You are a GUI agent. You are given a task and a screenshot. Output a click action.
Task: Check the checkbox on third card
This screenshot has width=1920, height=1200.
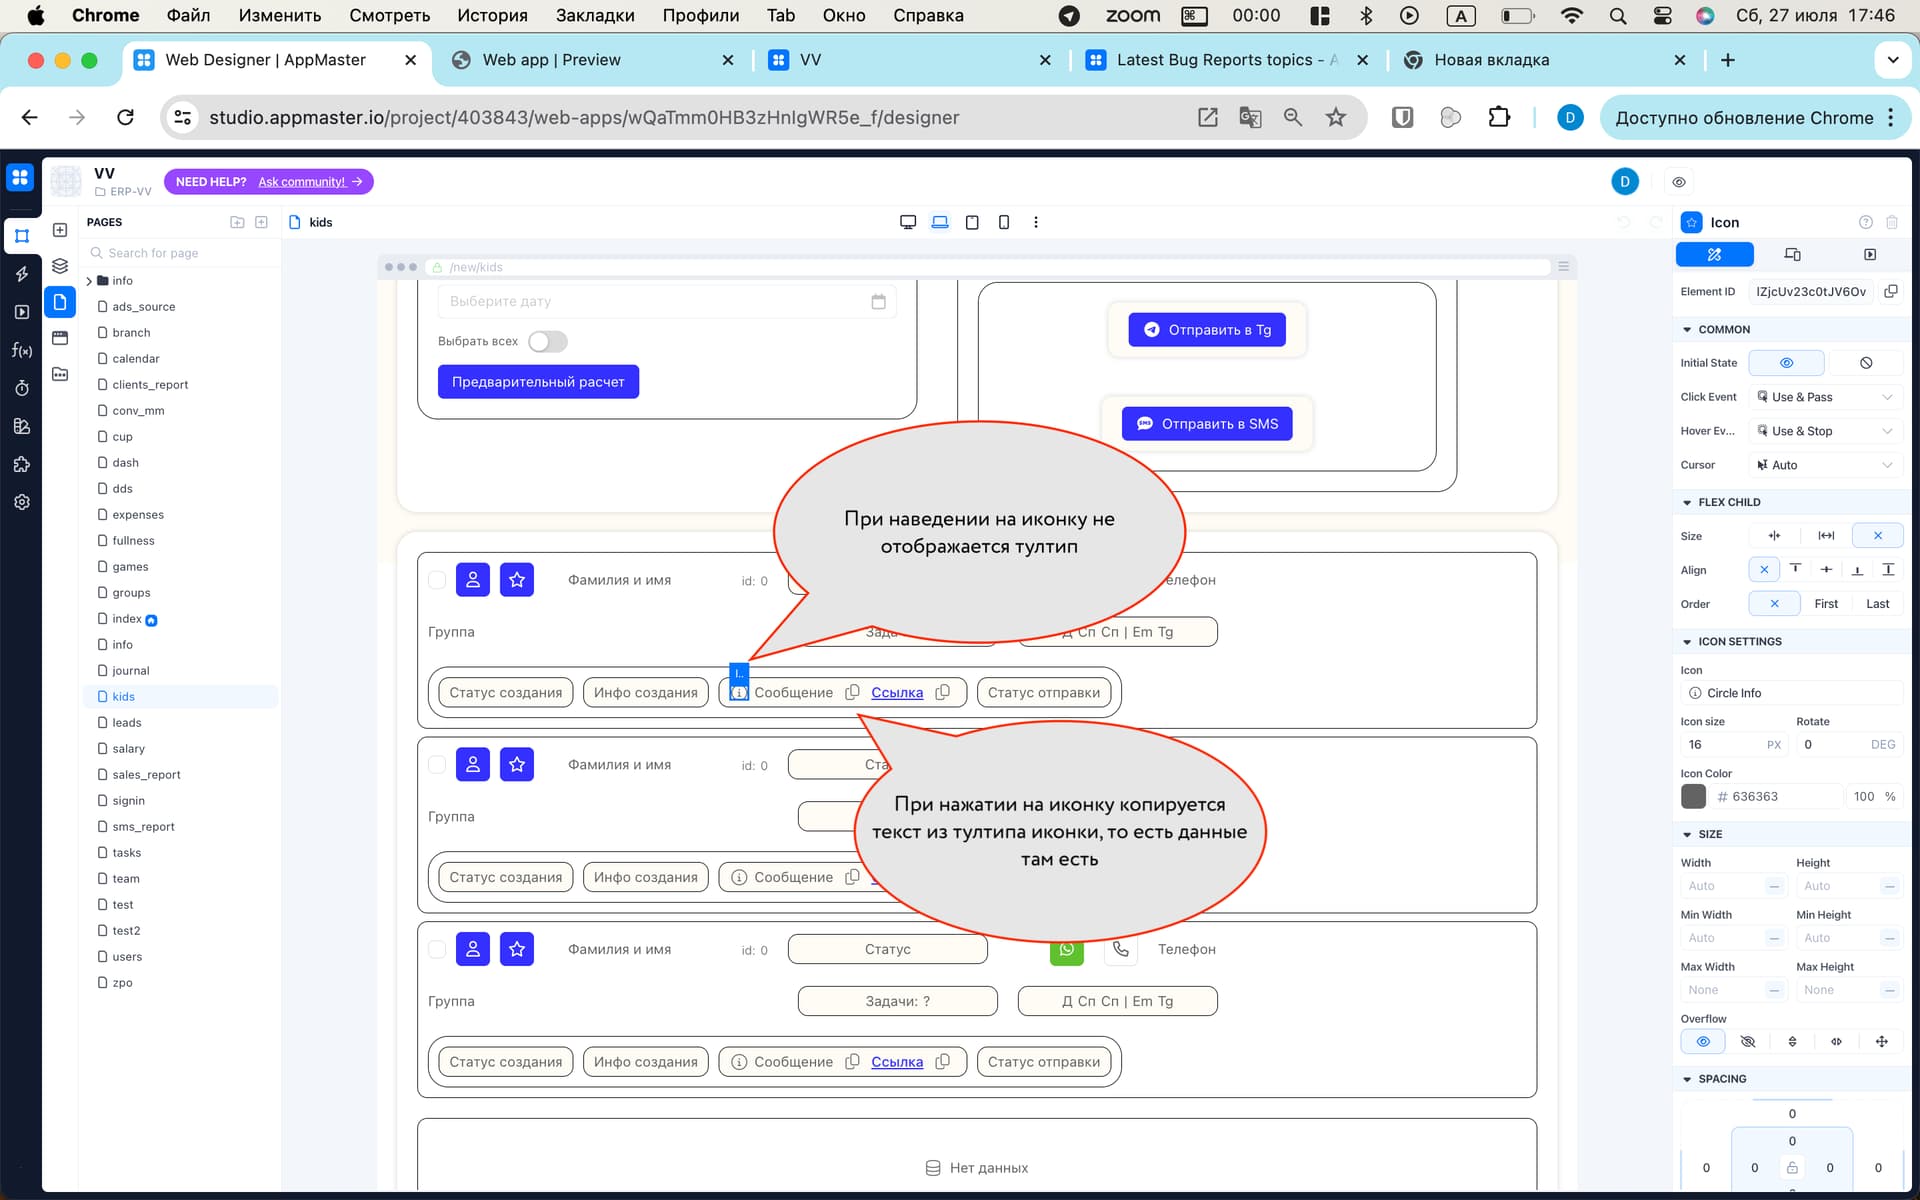point(437,949)
